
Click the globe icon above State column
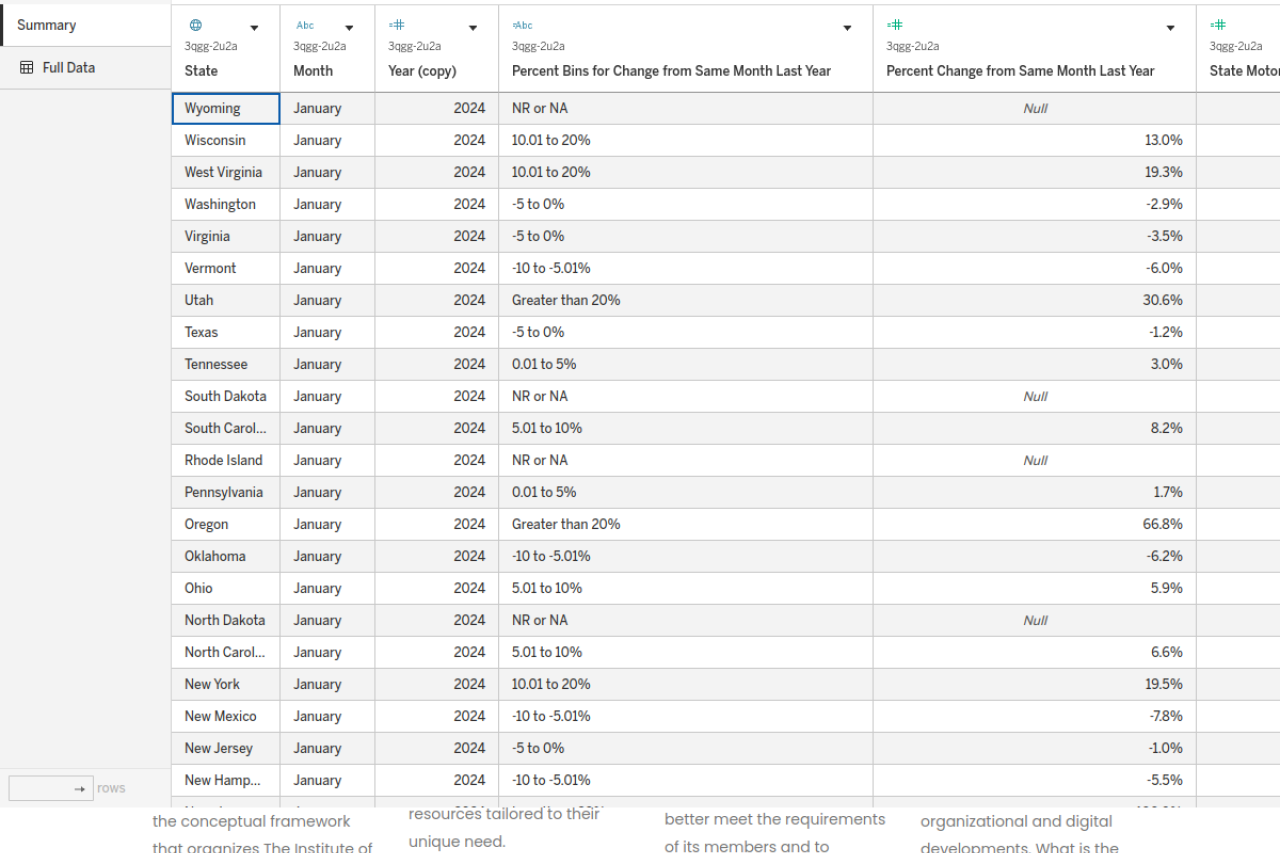[195, 26]
